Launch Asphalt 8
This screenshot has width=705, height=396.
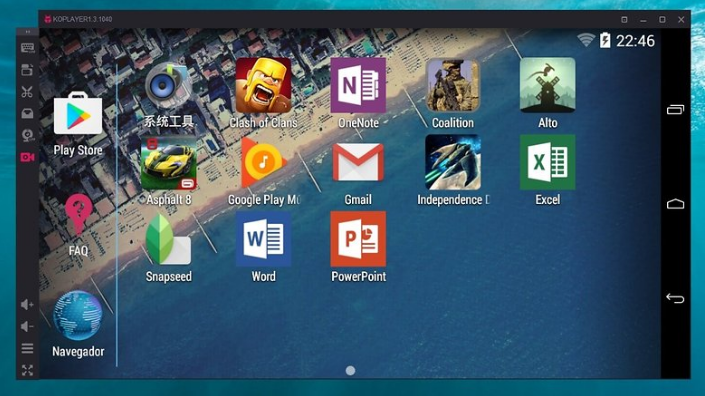(169, 162)
